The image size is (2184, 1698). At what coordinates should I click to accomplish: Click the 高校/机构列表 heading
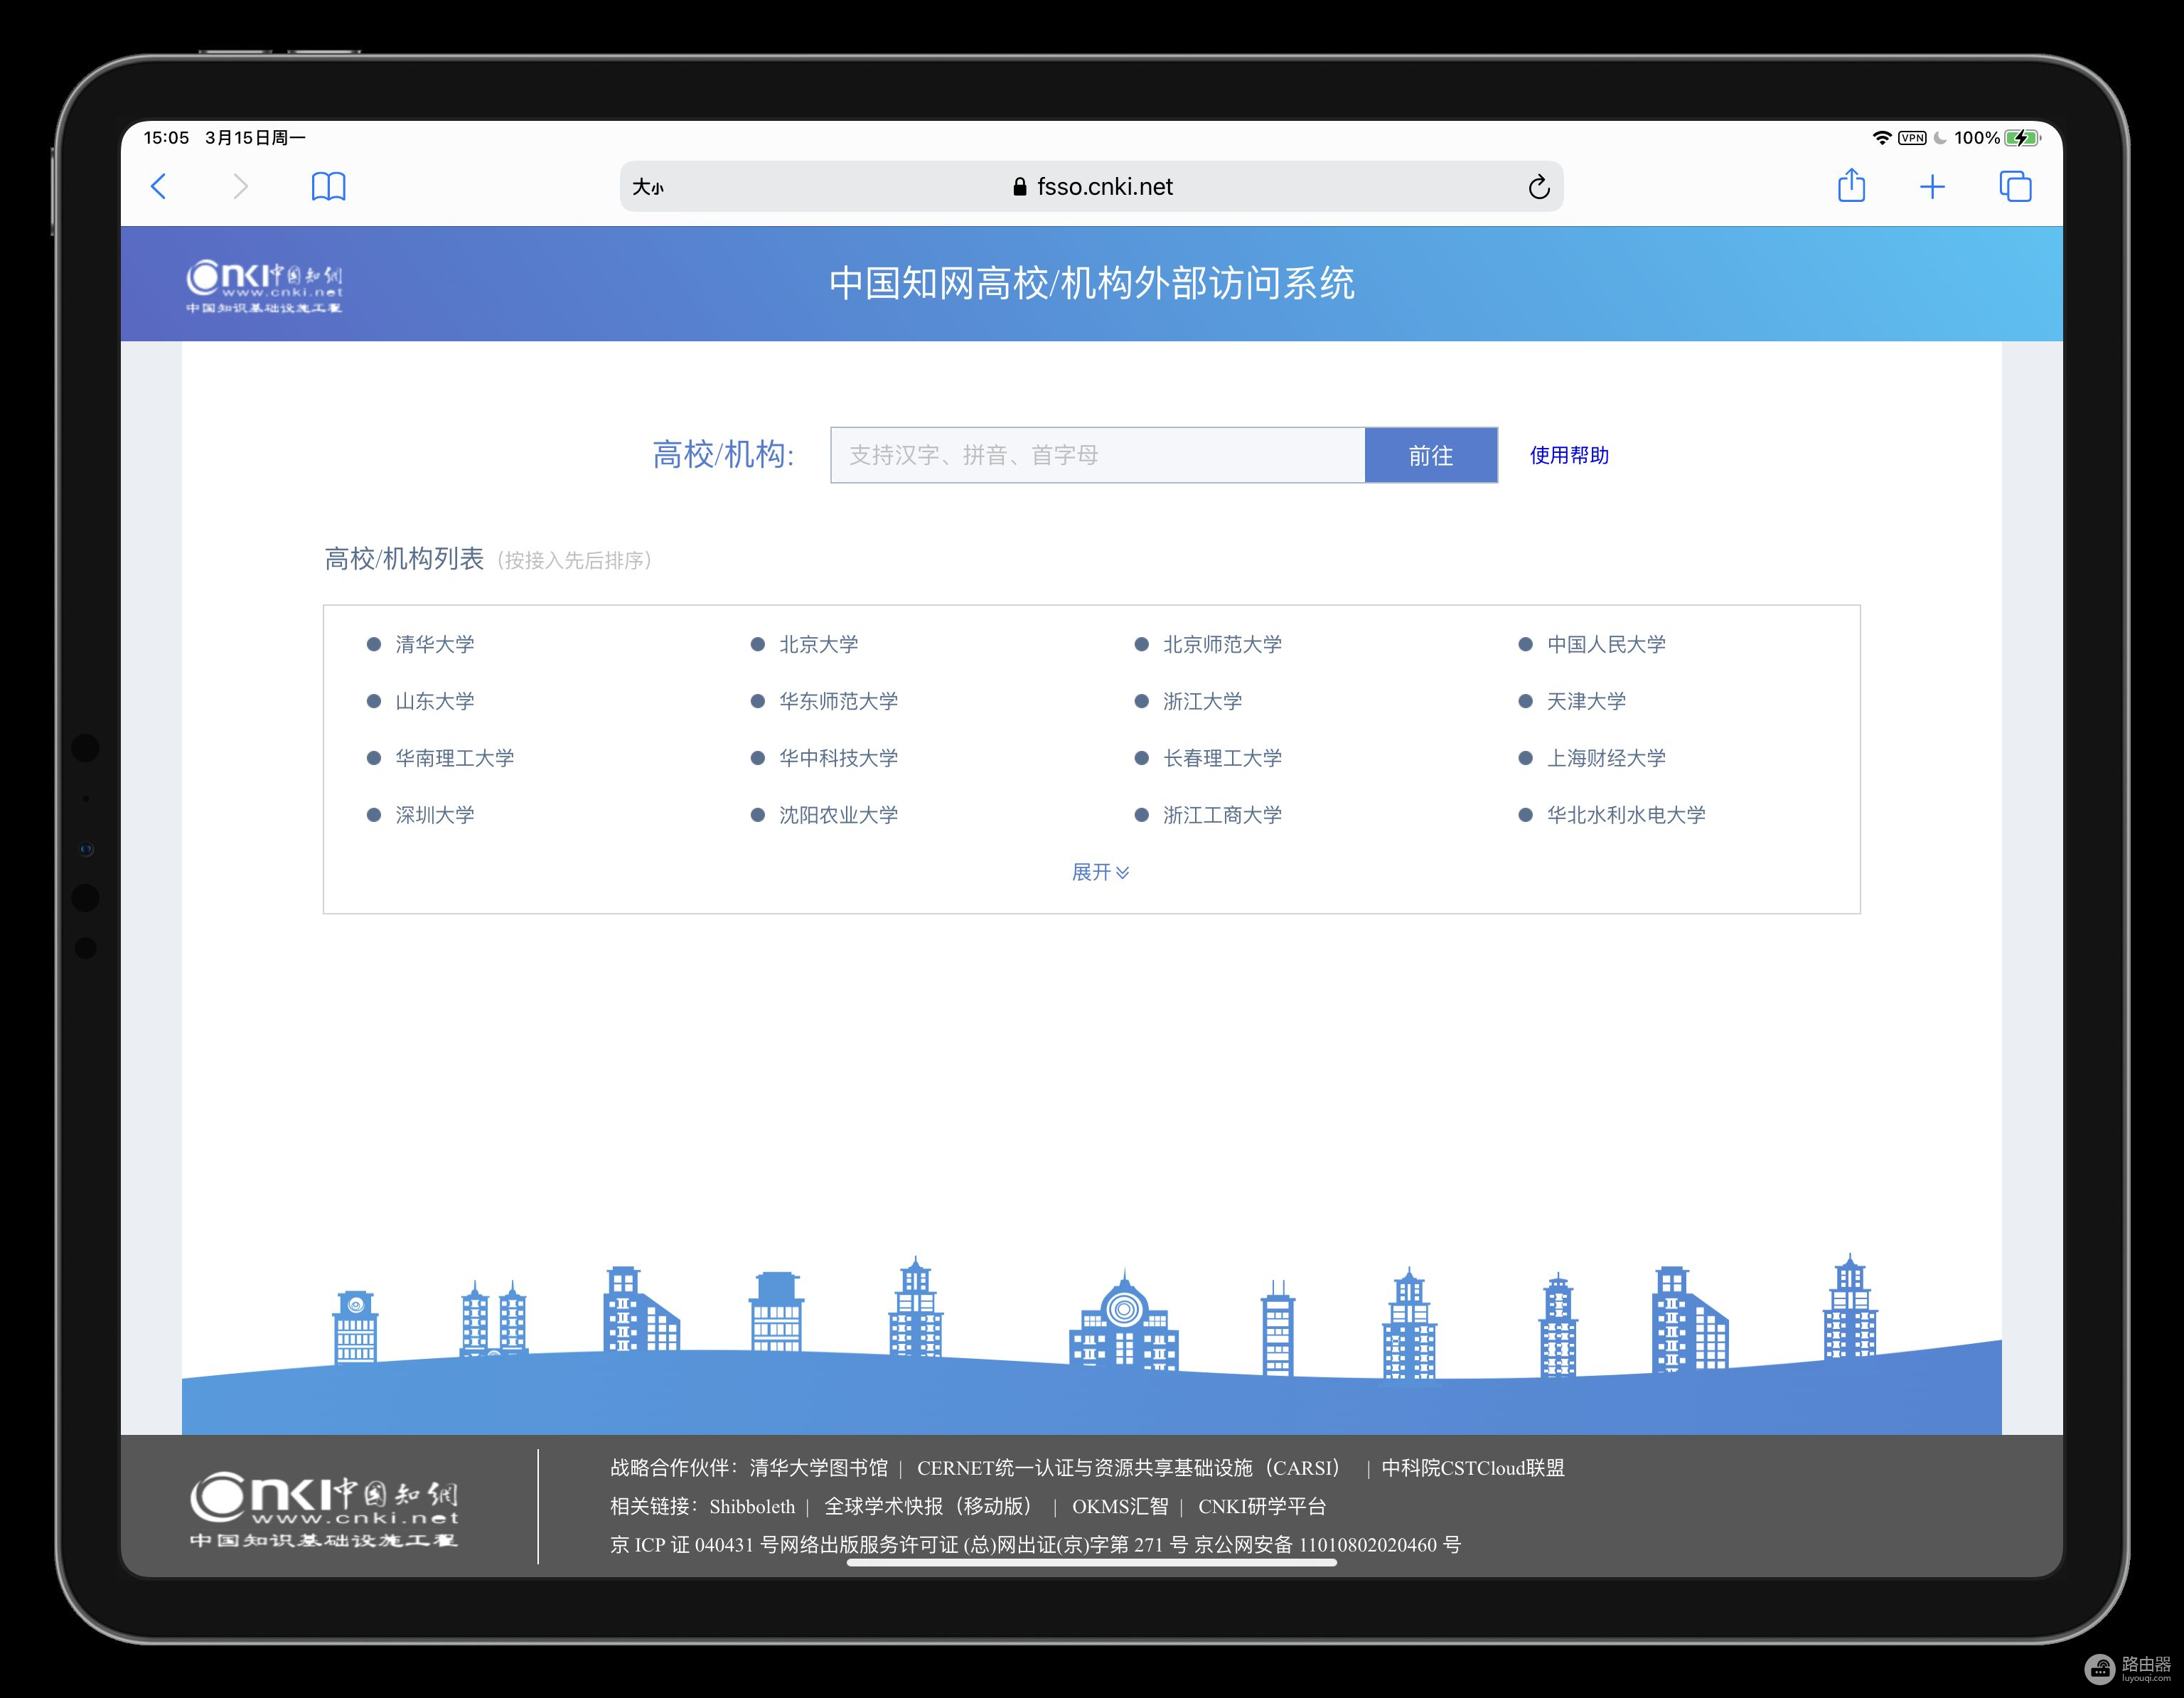coord(404,558)
